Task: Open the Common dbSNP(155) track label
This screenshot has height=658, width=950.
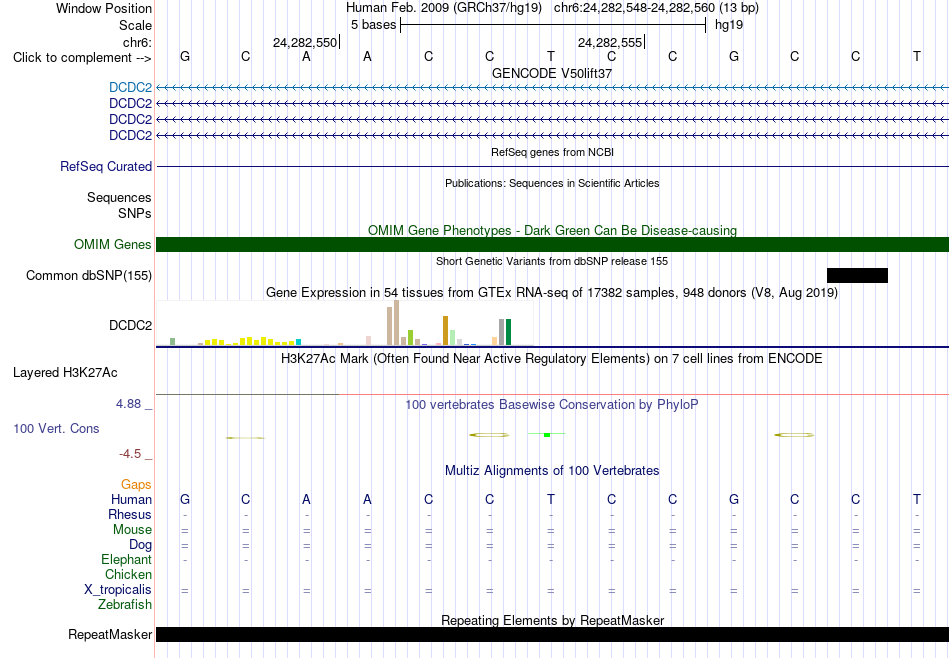Action: [x=88, y=276]
